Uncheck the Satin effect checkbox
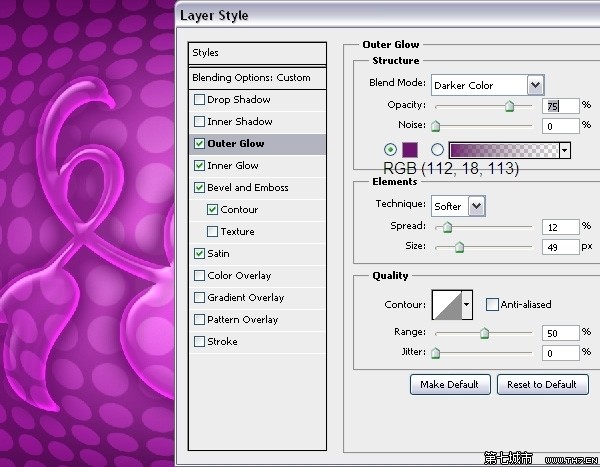The height and width of the screenshot is (467, 600). pos(200,254)
